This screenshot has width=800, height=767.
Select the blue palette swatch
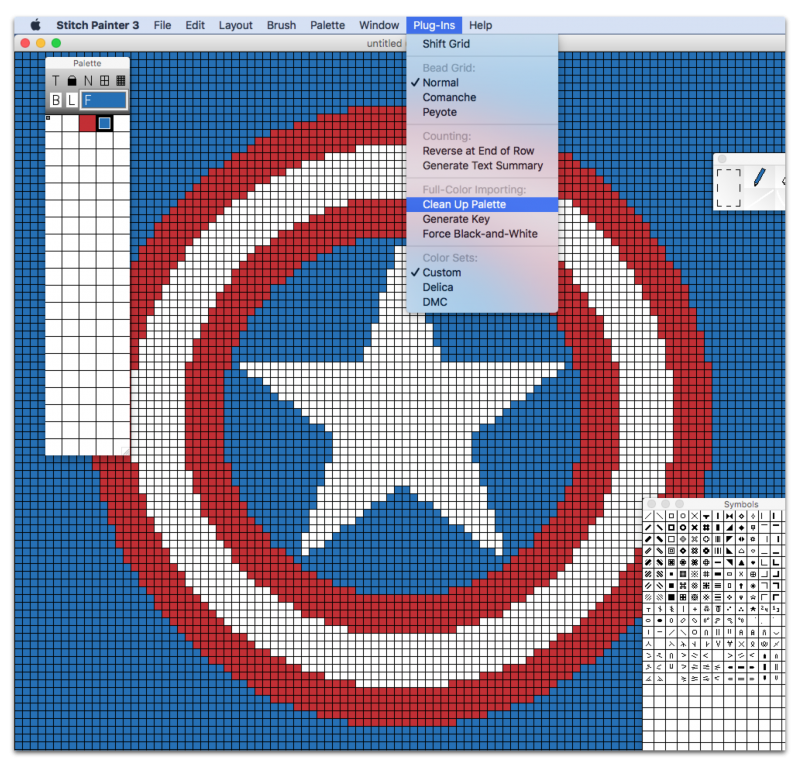105,123
